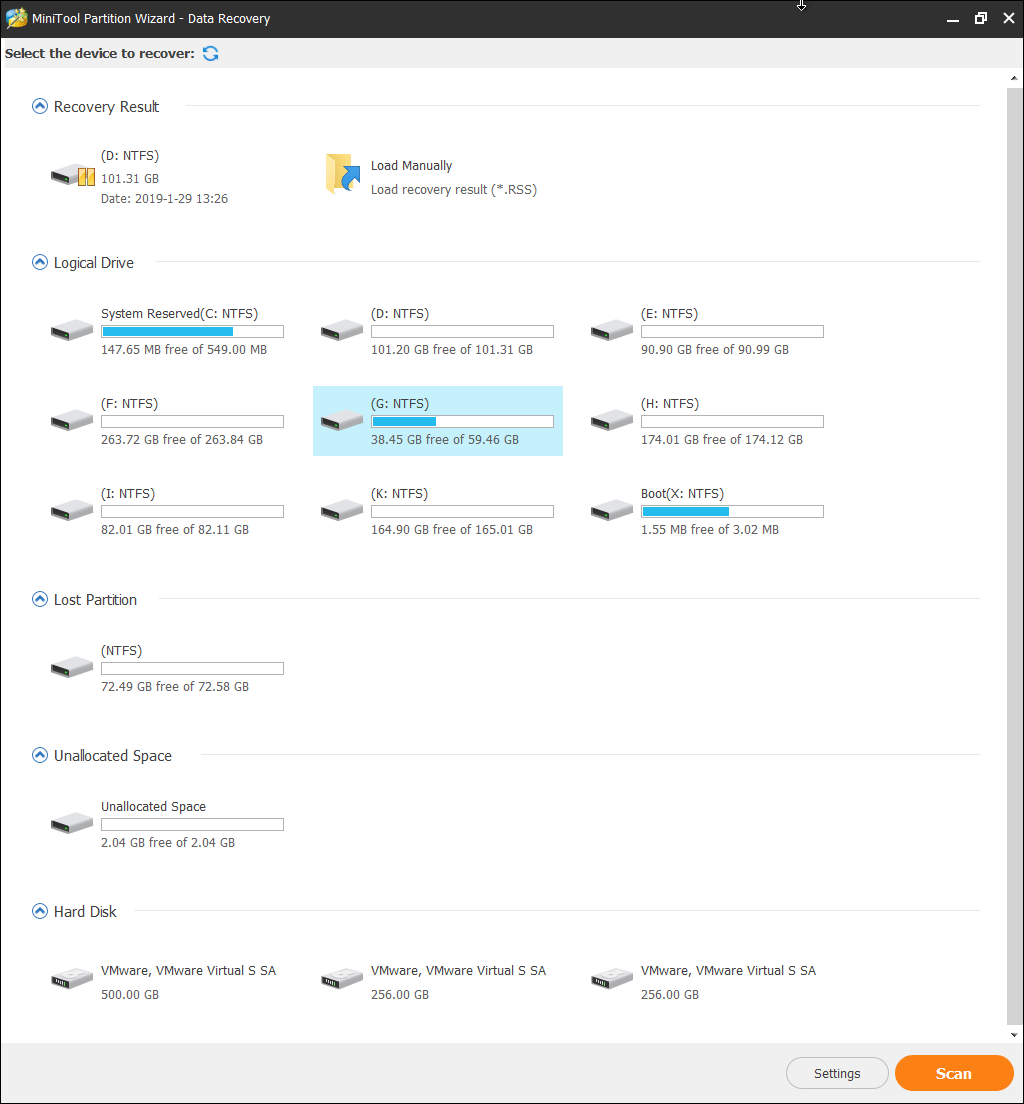Click the G: NTFS usage bar
This screenshot has height=1104, width=1024.
462,422
